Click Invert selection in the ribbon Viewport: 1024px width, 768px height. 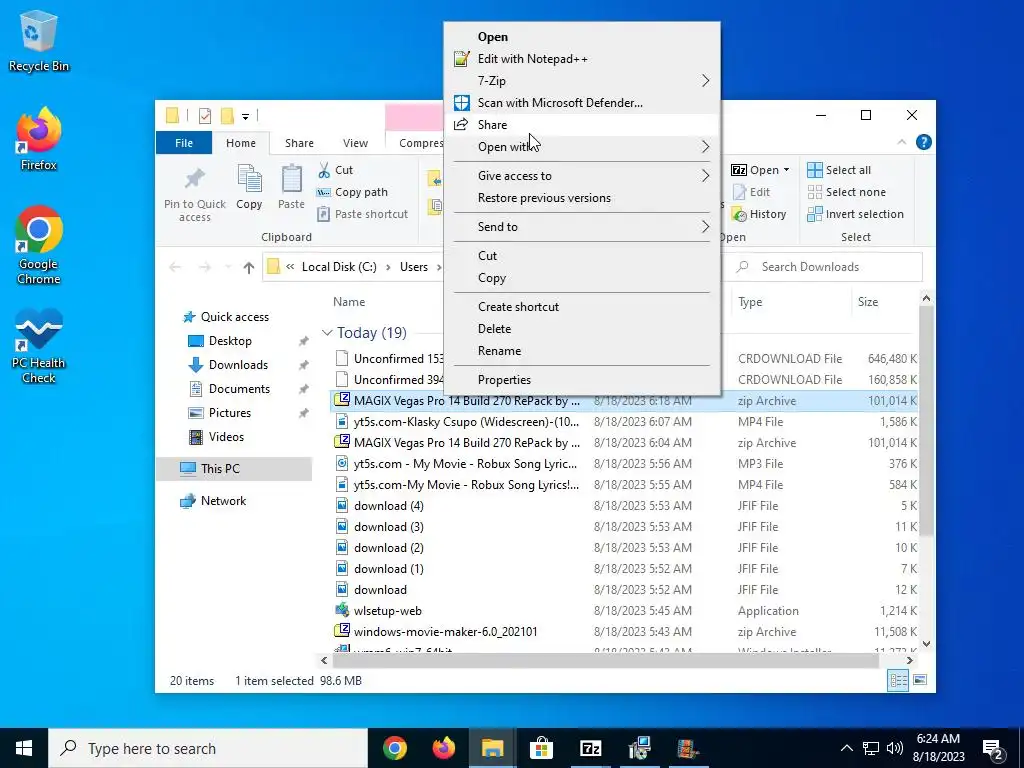pyautogui.click(x=856, y=214)
